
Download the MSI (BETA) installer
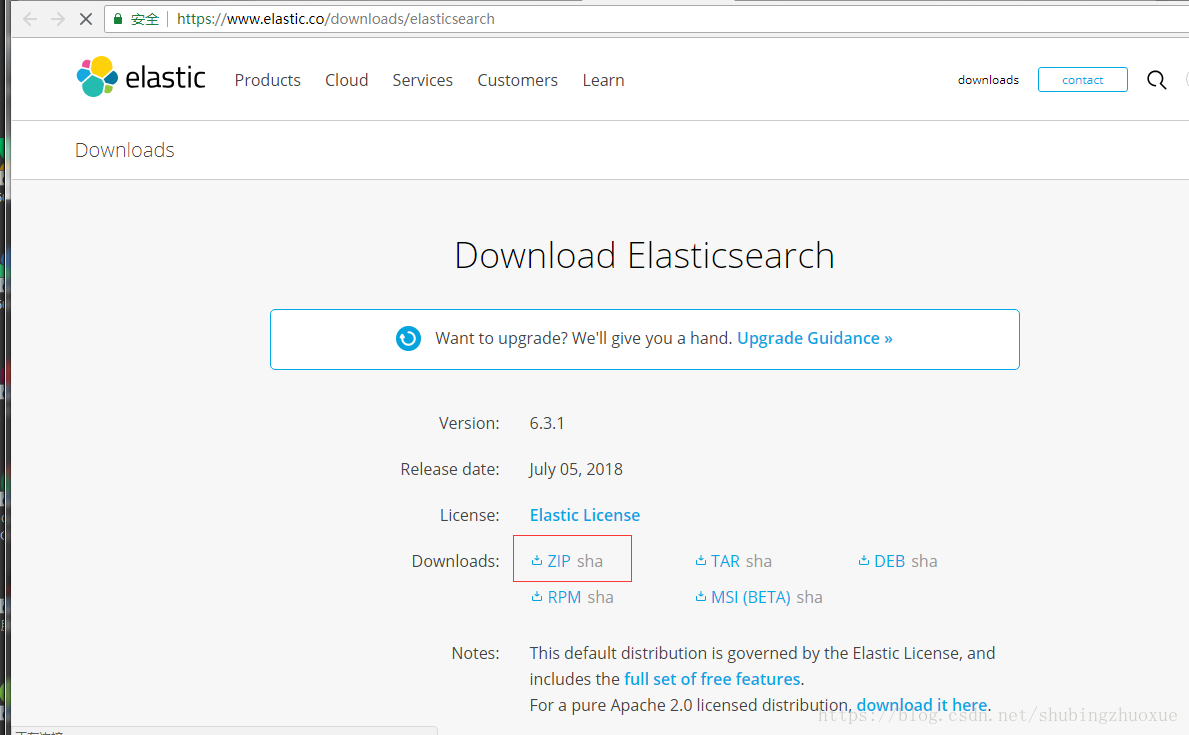[x=749, y=597]
